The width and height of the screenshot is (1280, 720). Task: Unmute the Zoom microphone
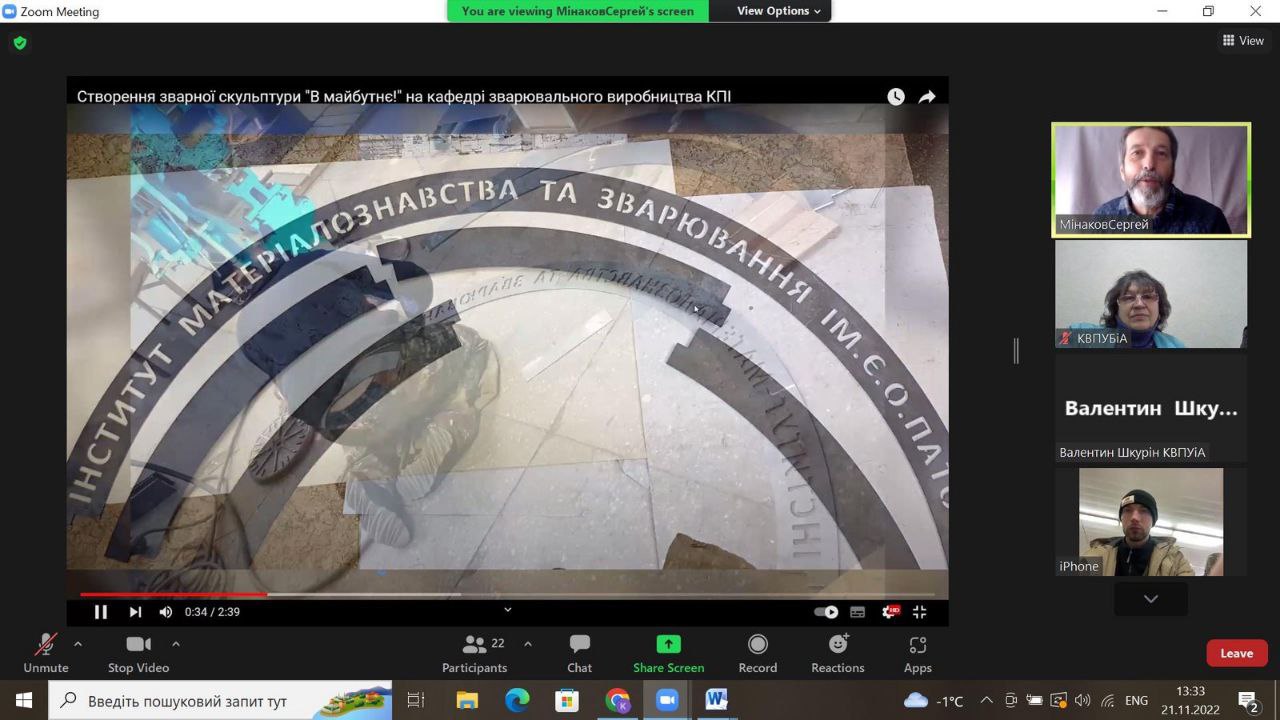coord(46,654)
